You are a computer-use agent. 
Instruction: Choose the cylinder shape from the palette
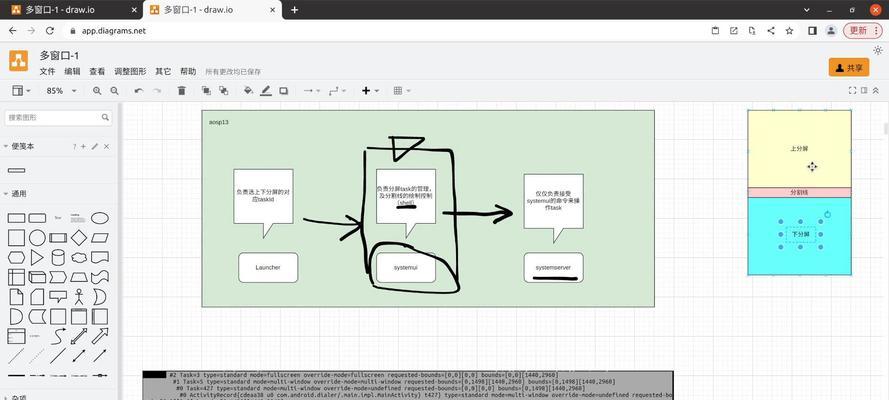[58, 258]
